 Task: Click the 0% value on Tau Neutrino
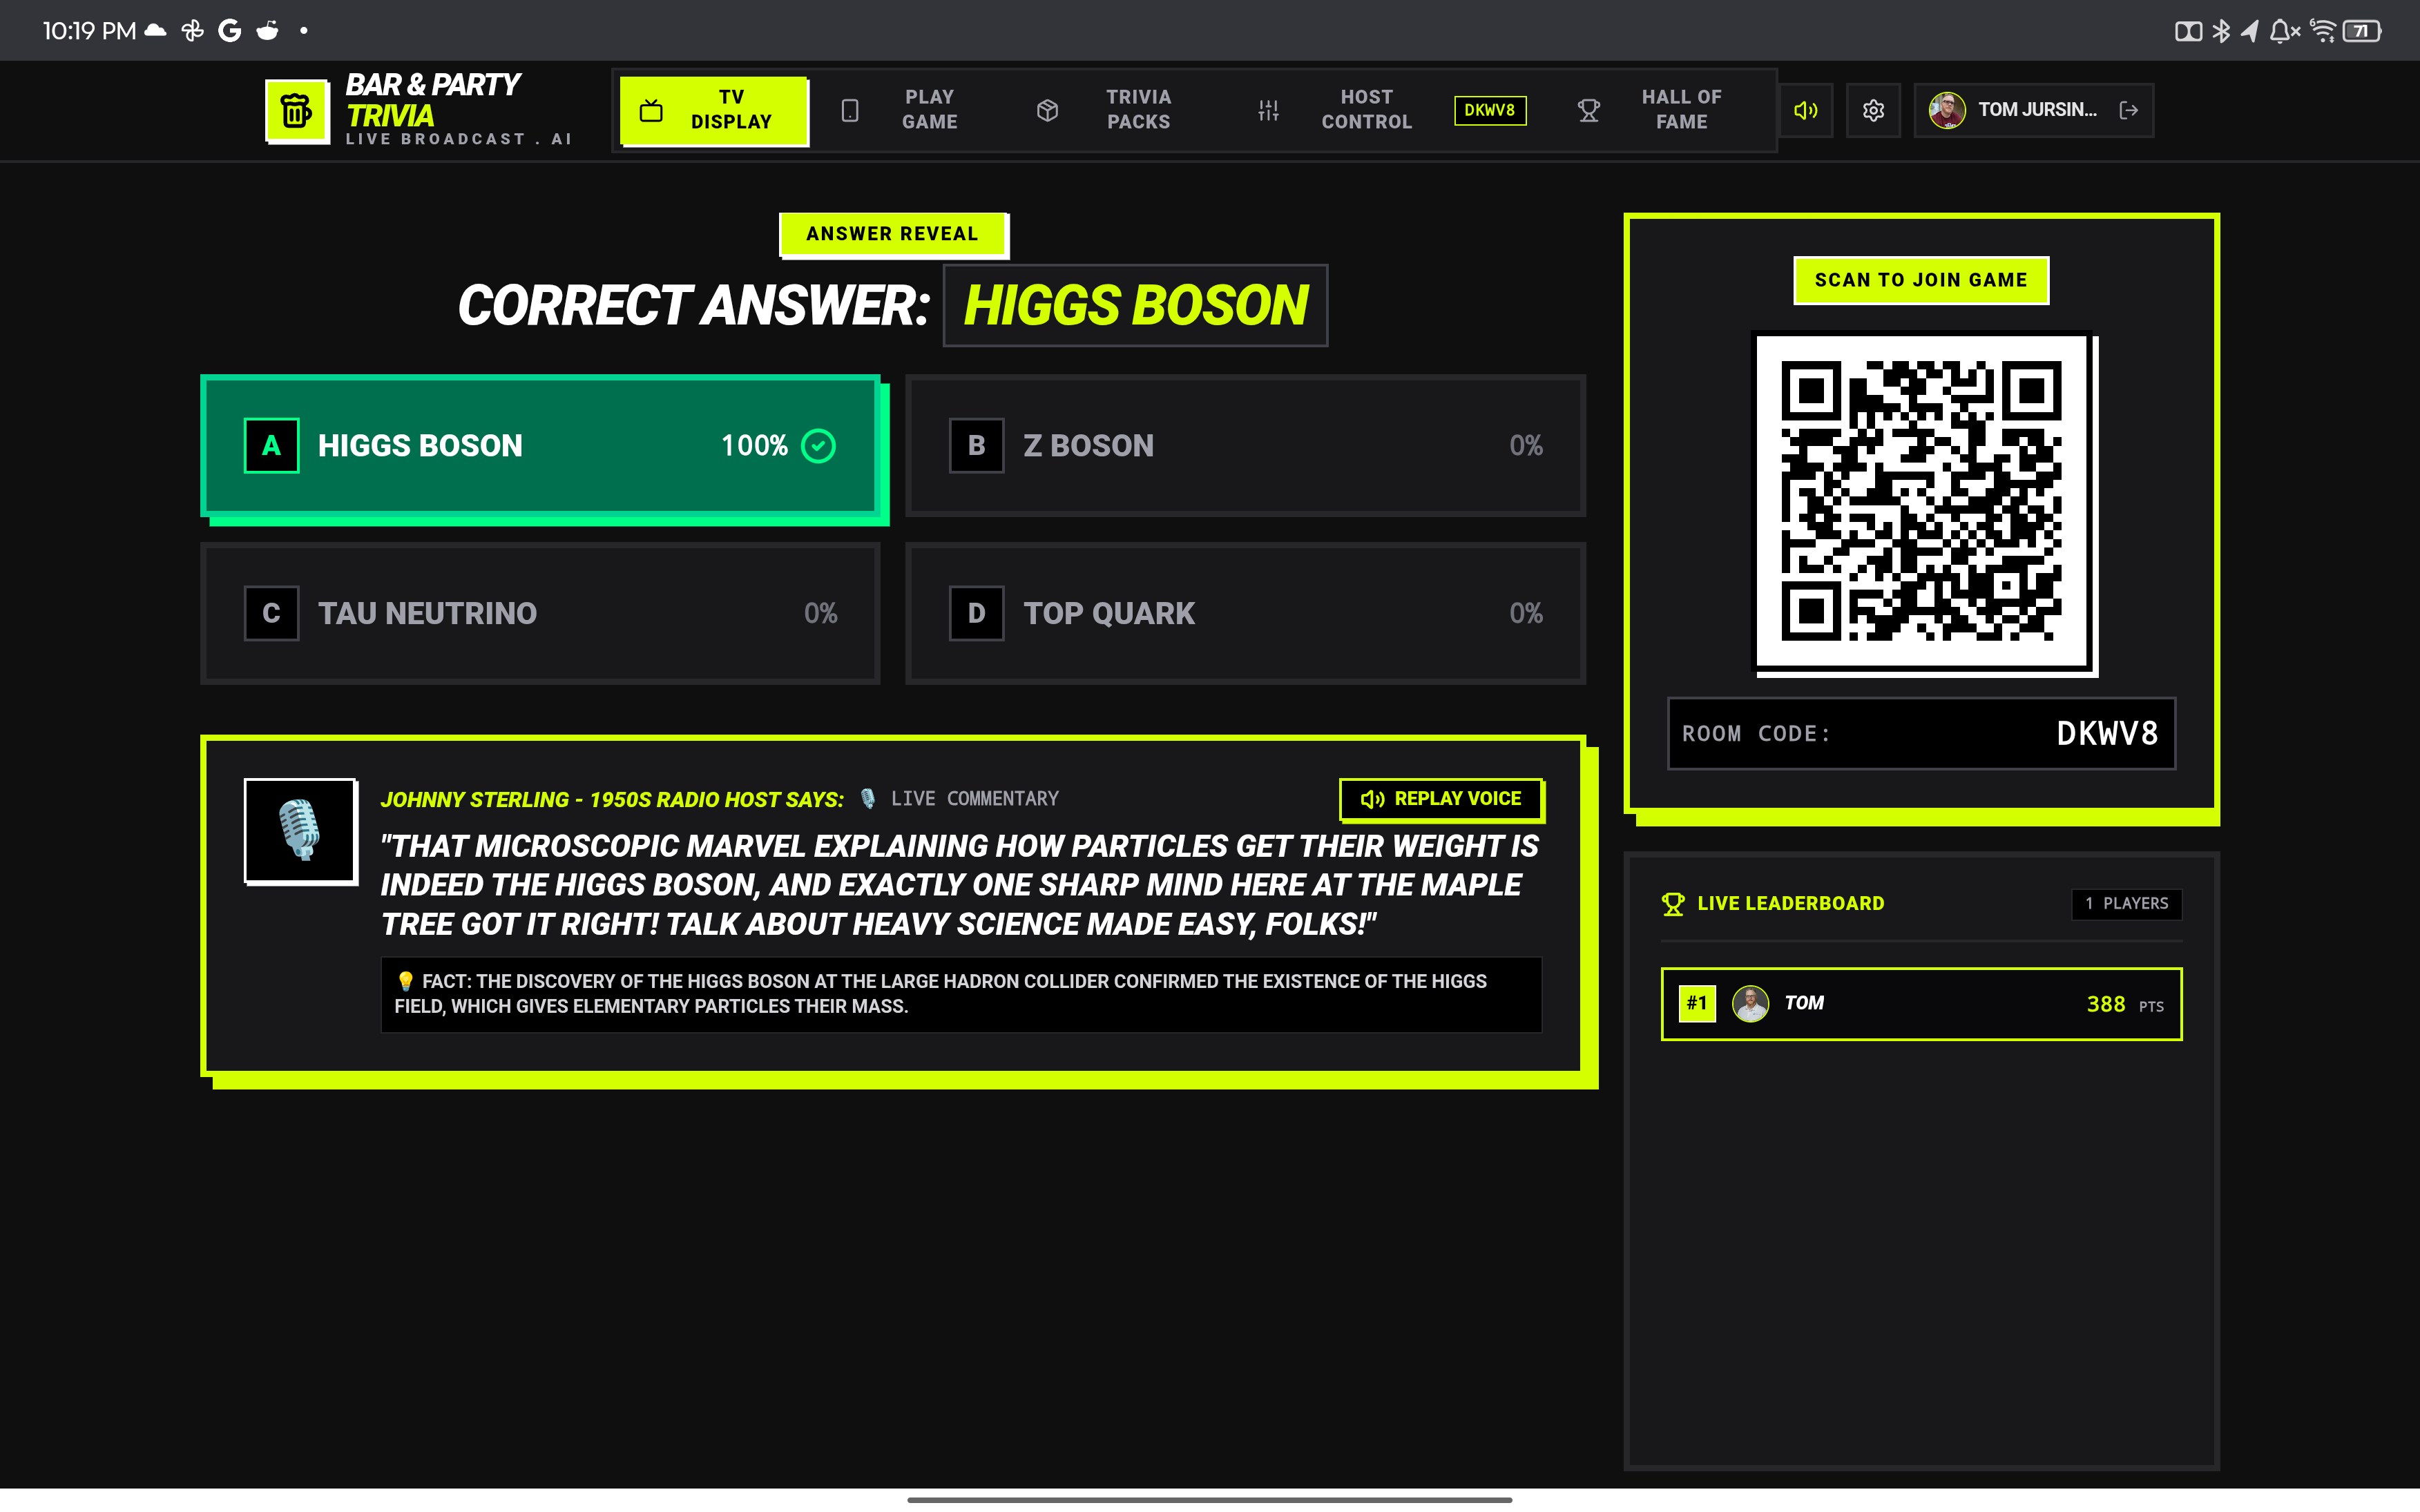point(821,613)
